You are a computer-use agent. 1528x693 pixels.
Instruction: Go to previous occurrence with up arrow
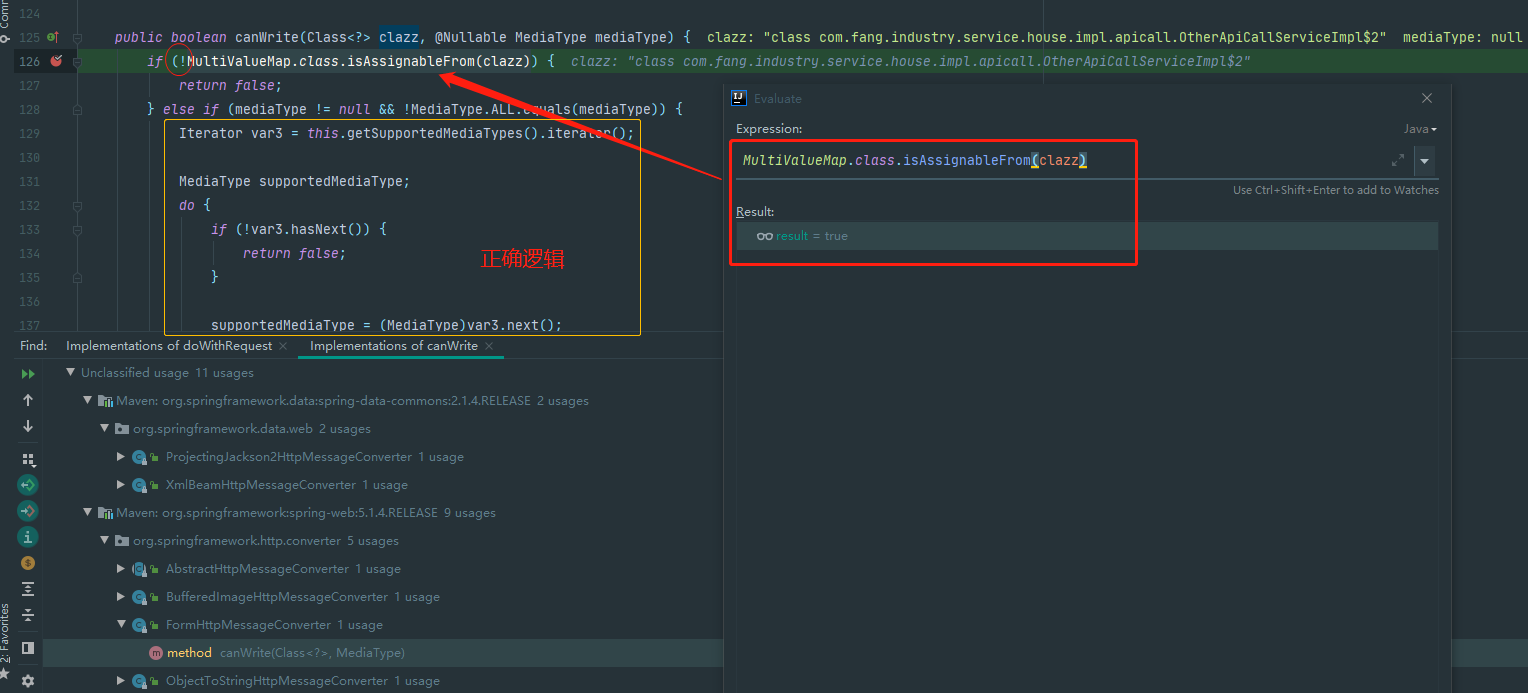(x=28, y=400)
